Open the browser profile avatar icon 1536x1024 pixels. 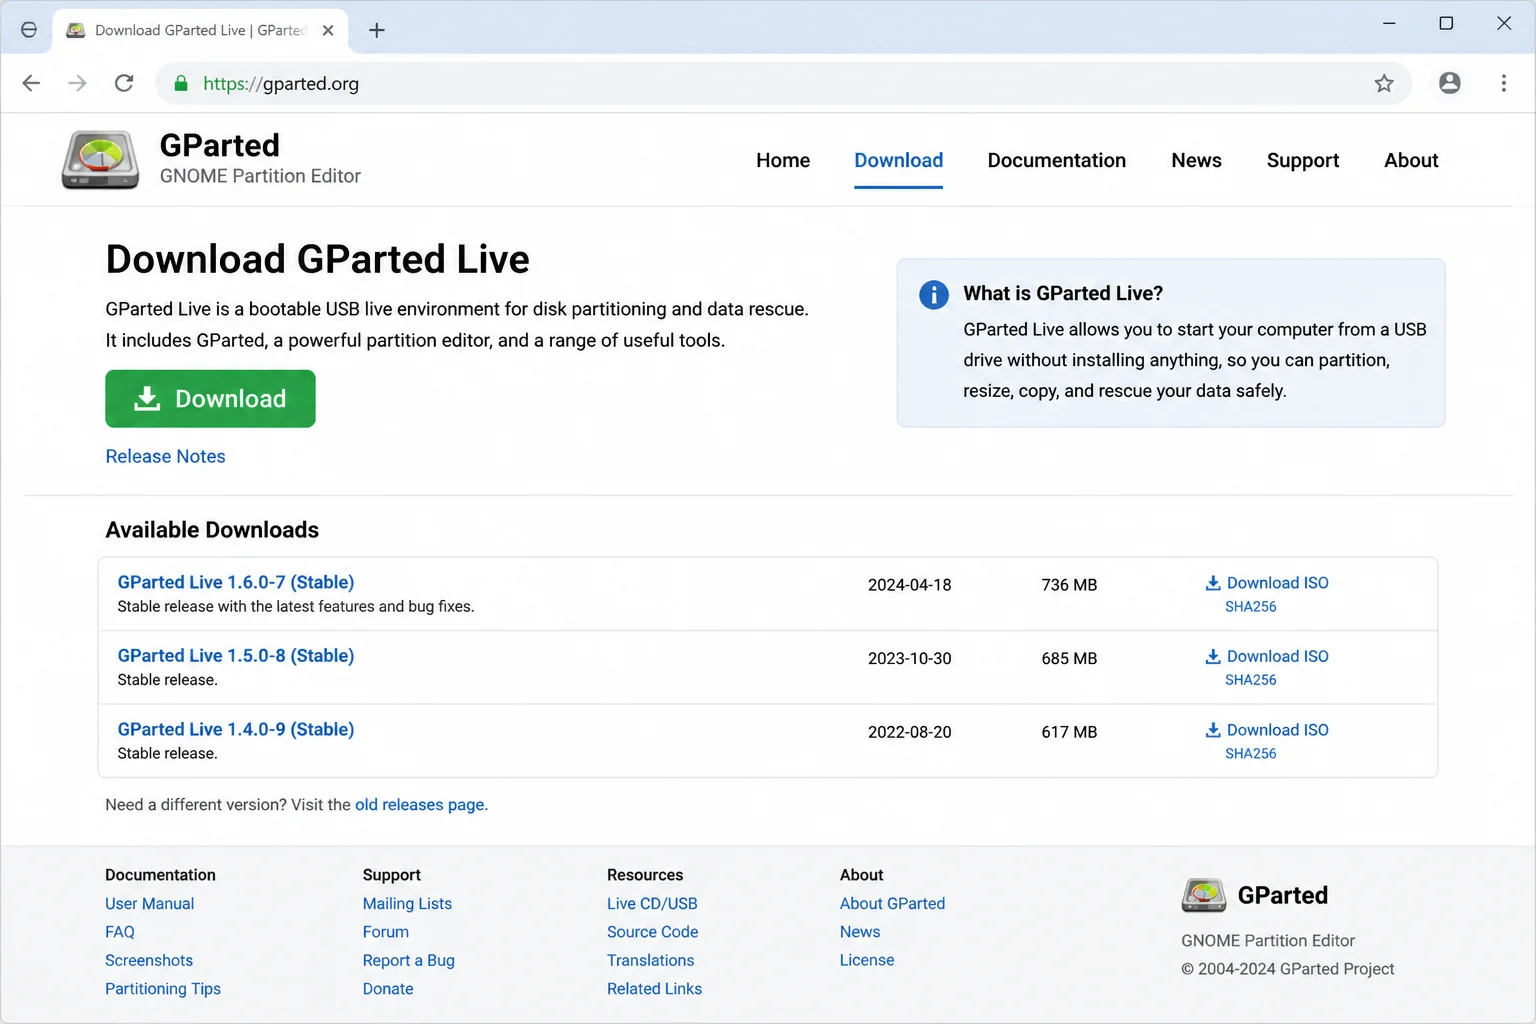pyautogui.click(x=1449, y=83)
